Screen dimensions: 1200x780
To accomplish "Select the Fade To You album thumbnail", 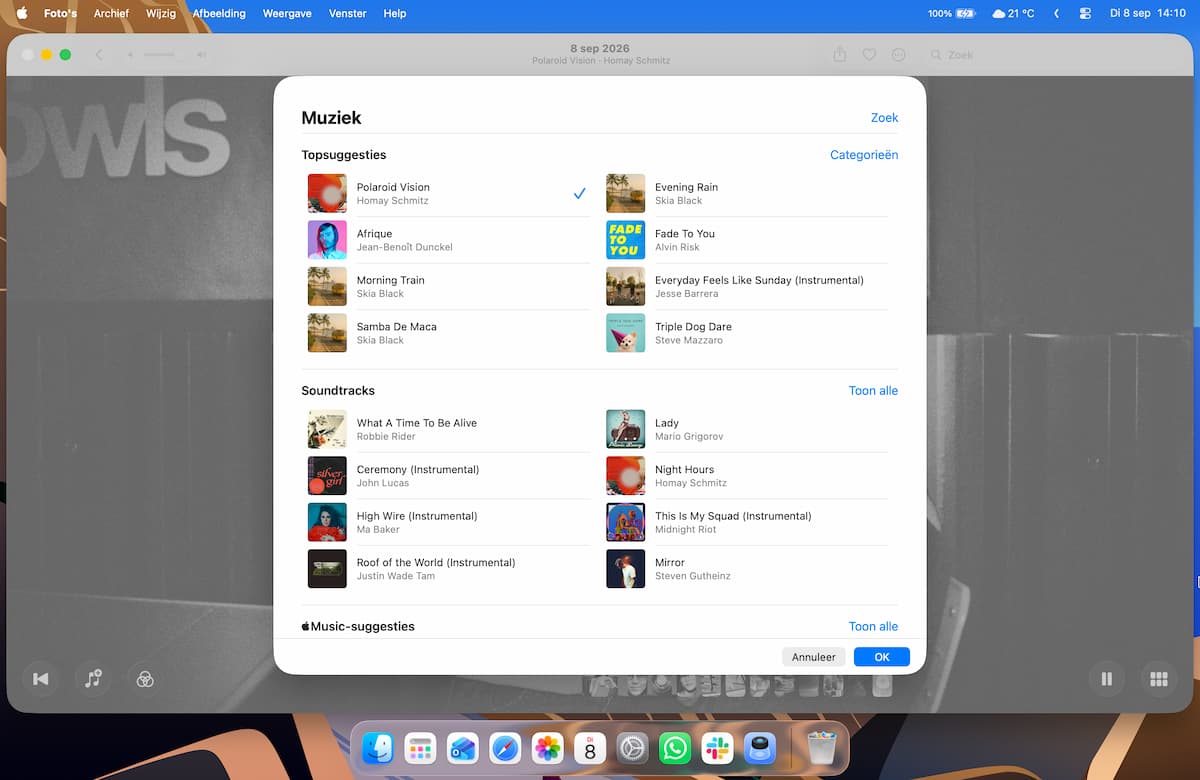I will point(625,240).
